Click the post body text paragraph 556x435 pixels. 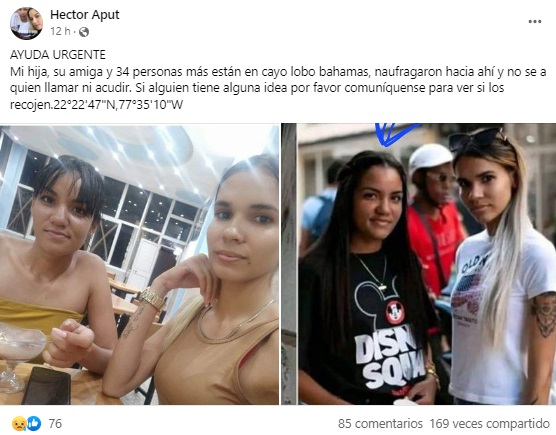point(278,88)
